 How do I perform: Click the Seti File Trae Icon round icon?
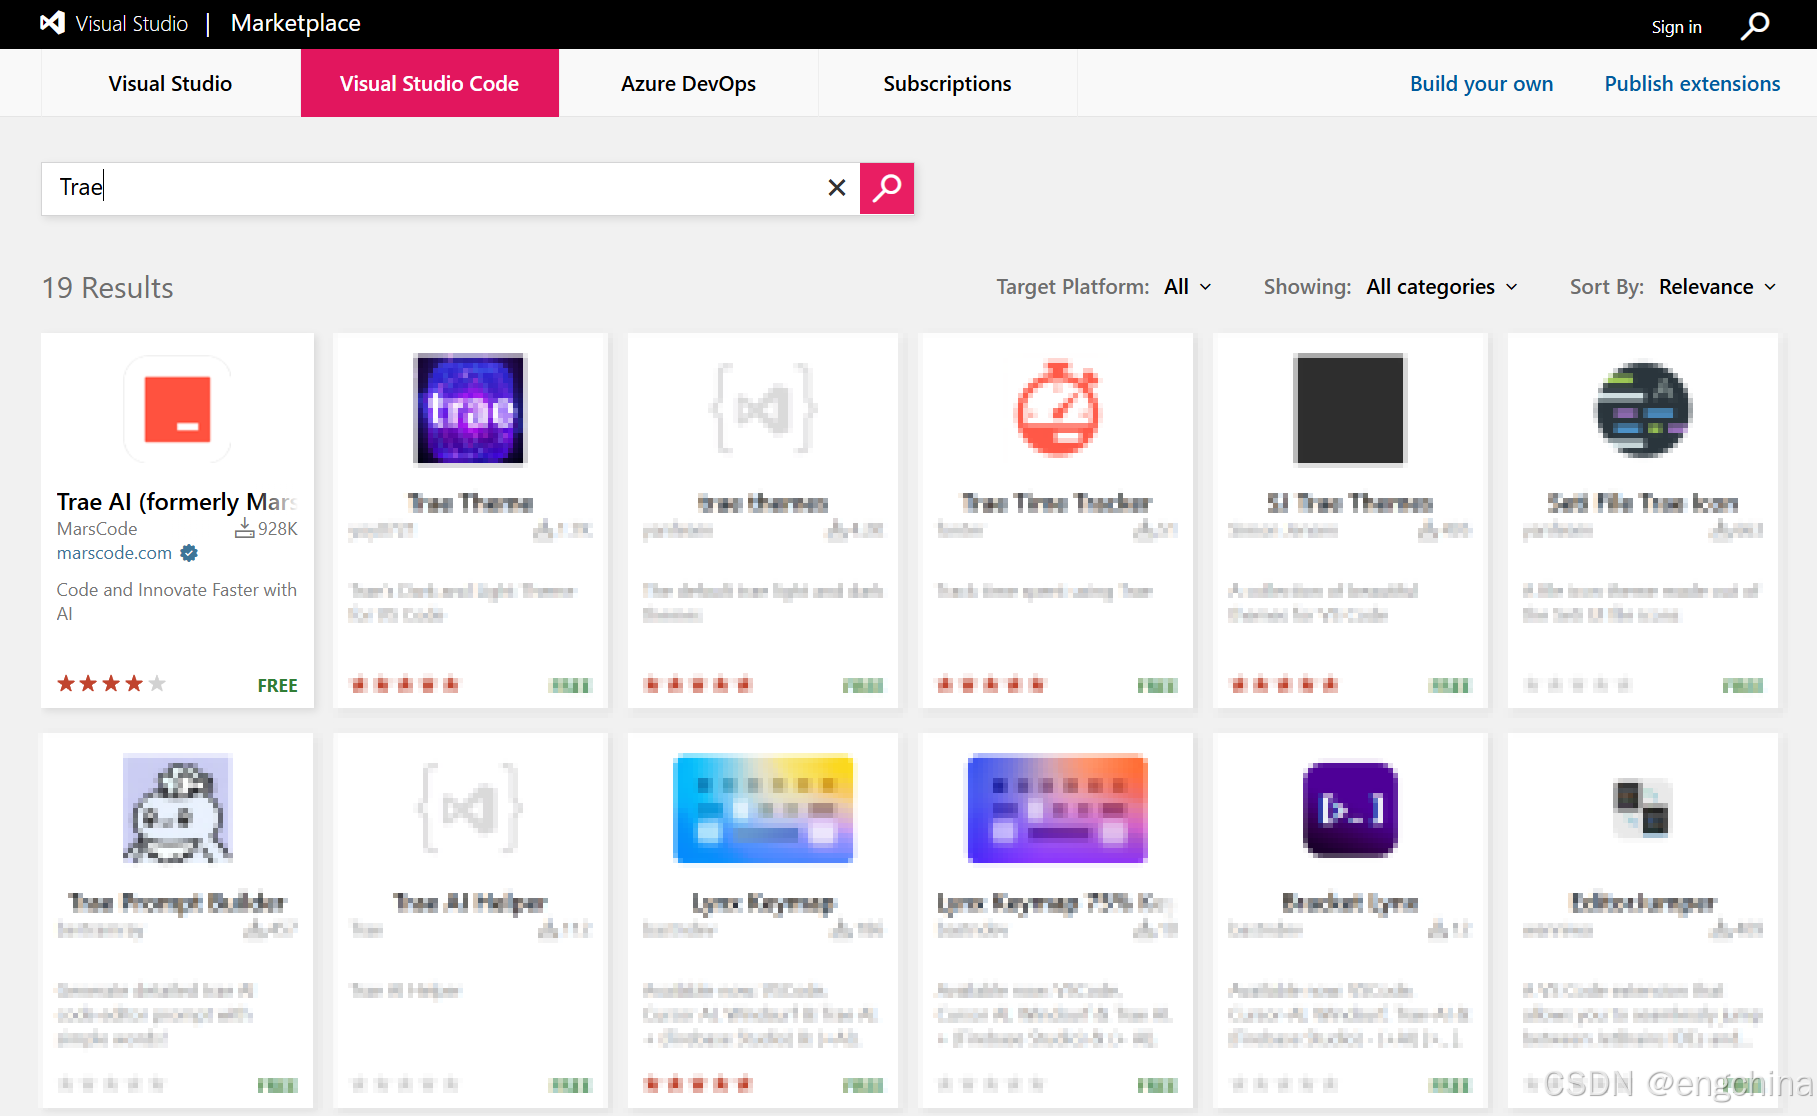coord(1643,410)
